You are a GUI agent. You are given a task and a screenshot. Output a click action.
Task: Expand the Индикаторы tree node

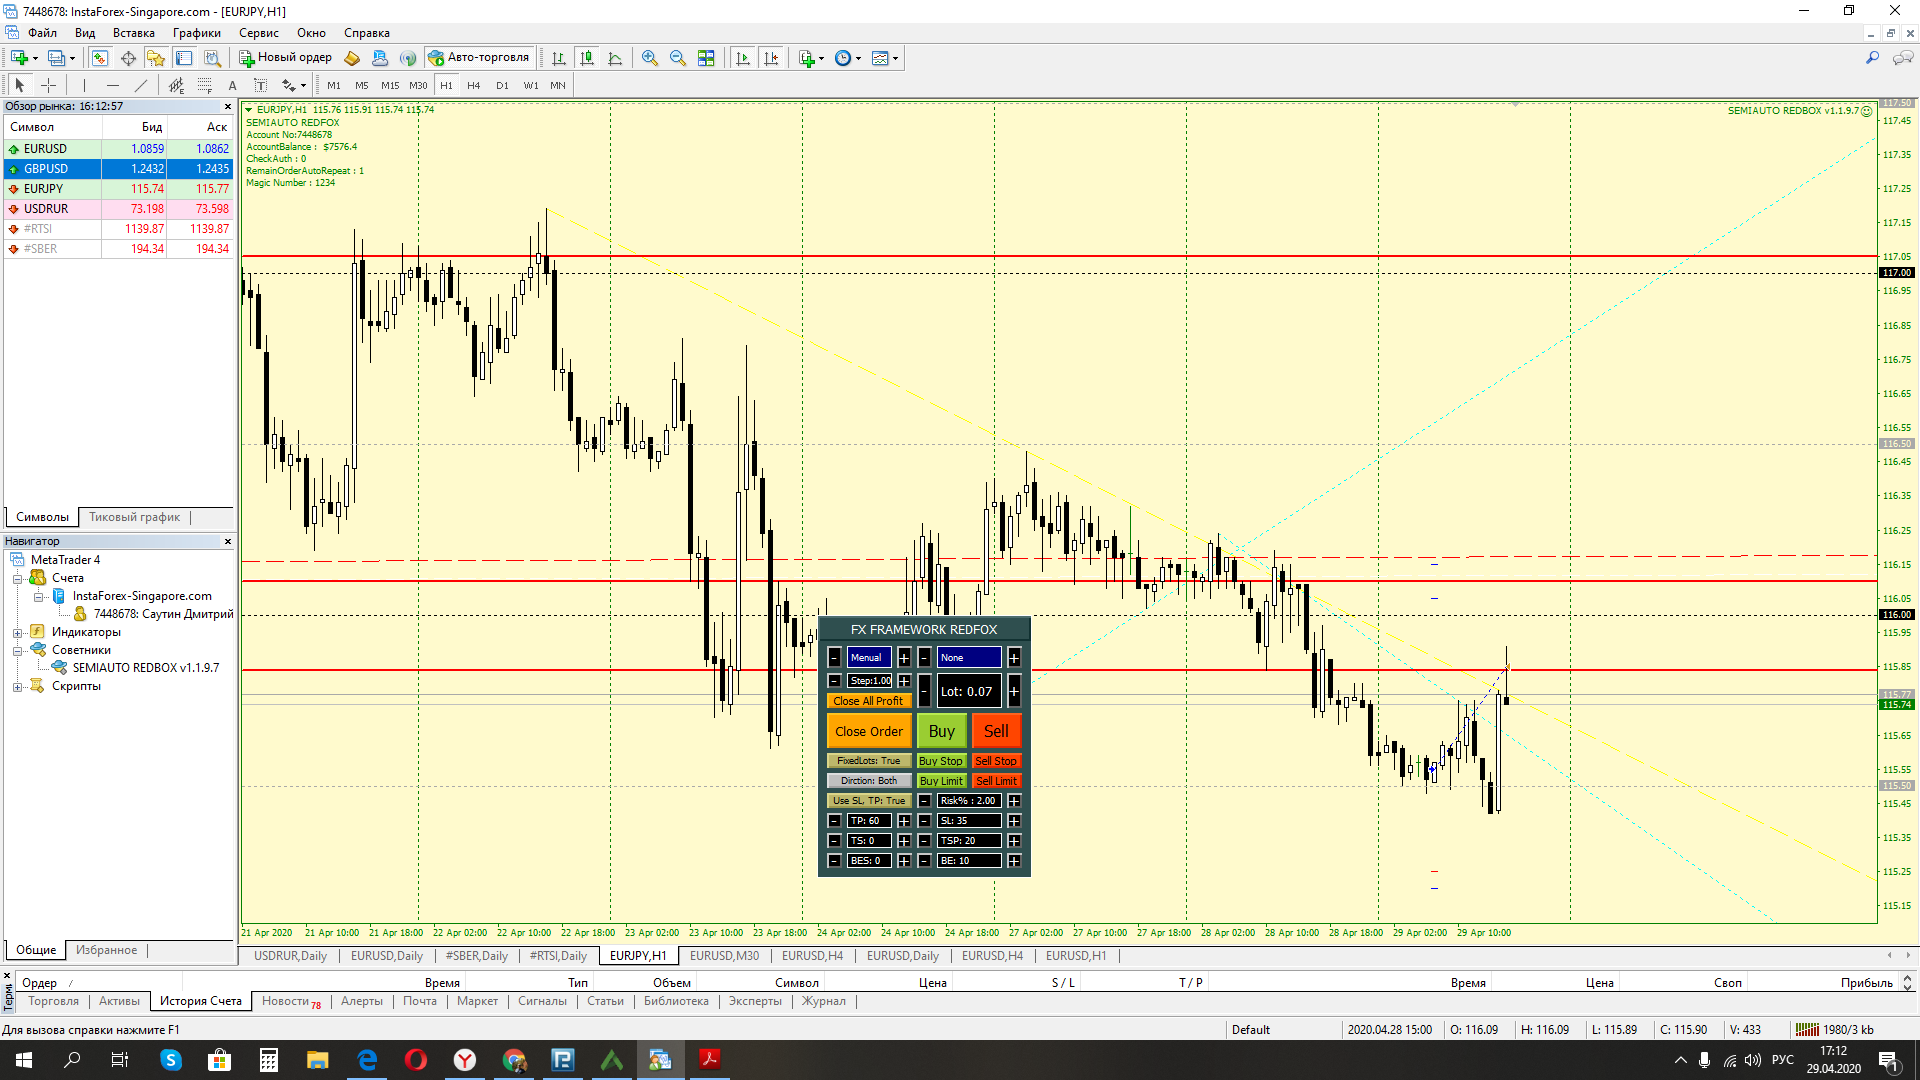pyautogui.click(x=17, y=632)
